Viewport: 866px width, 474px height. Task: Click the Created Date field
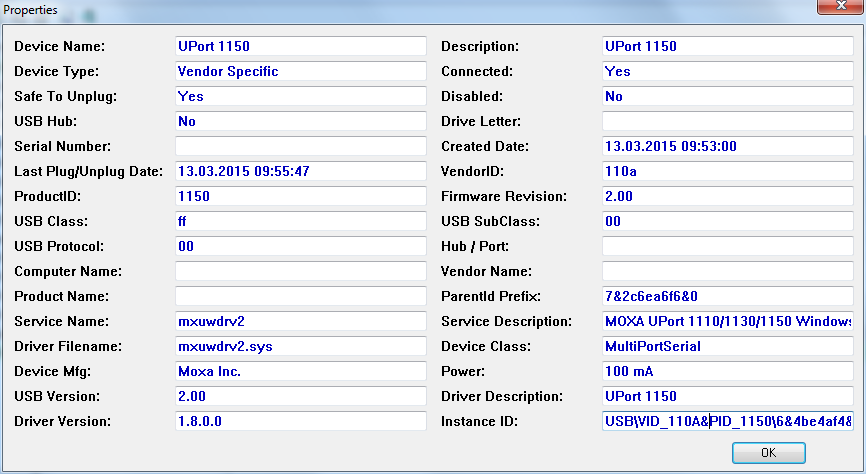(727, 146)
